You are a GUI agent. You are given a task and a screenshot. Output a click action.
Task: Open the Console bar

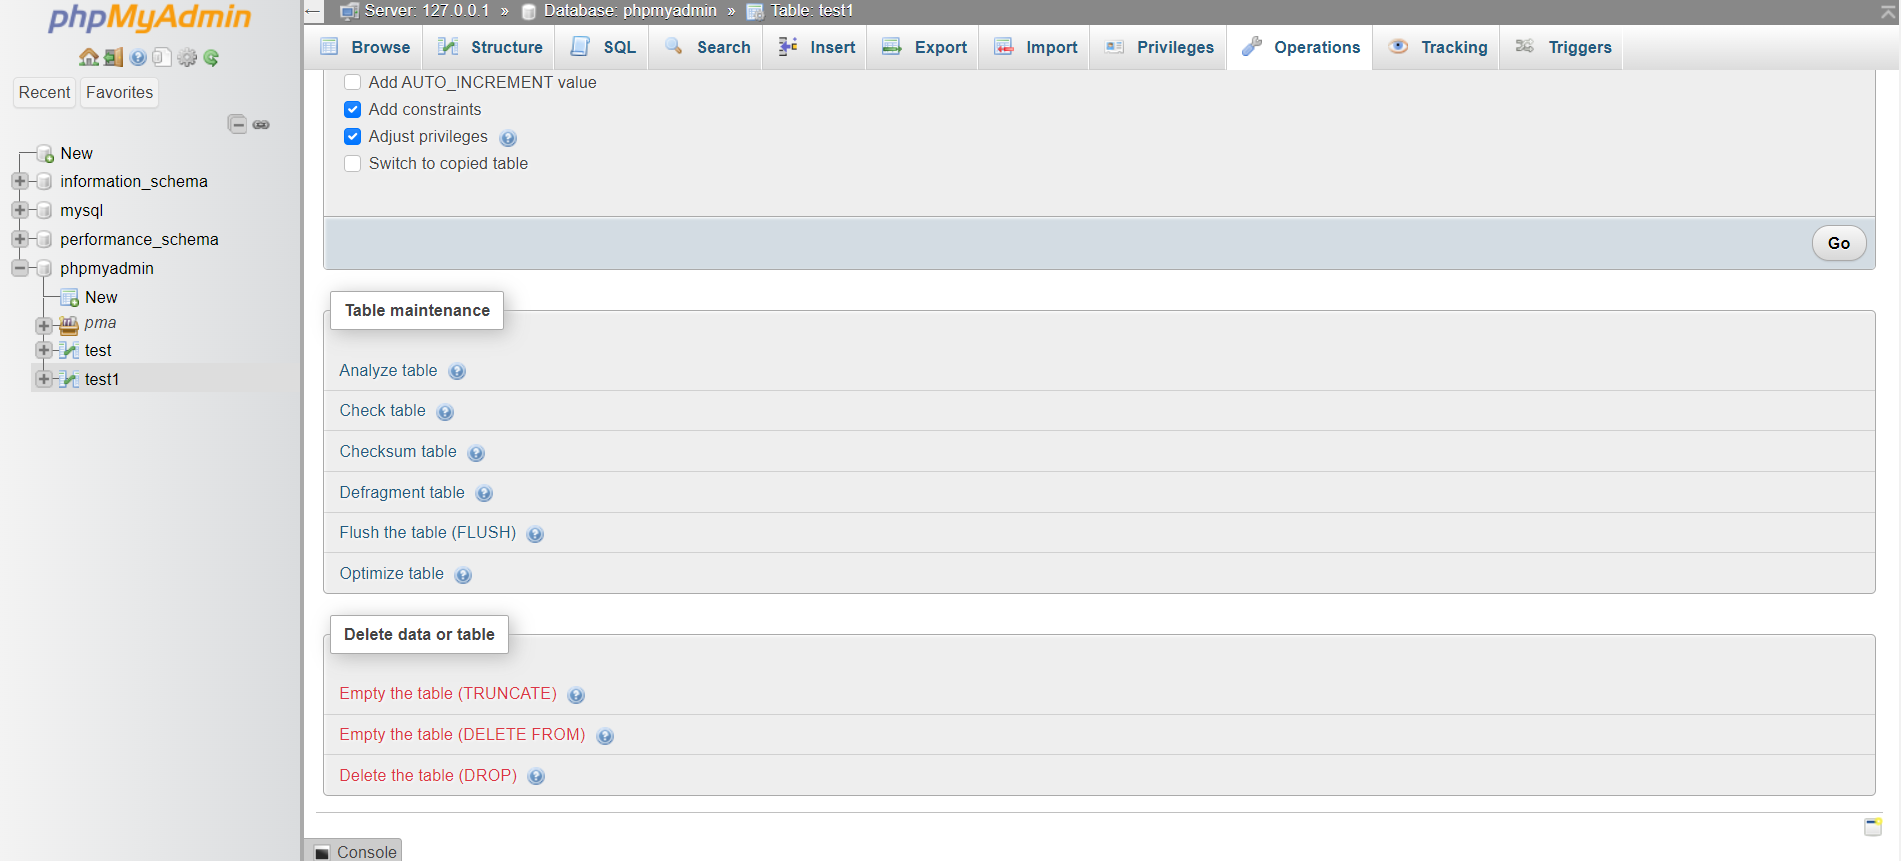[x=355, y=851]
